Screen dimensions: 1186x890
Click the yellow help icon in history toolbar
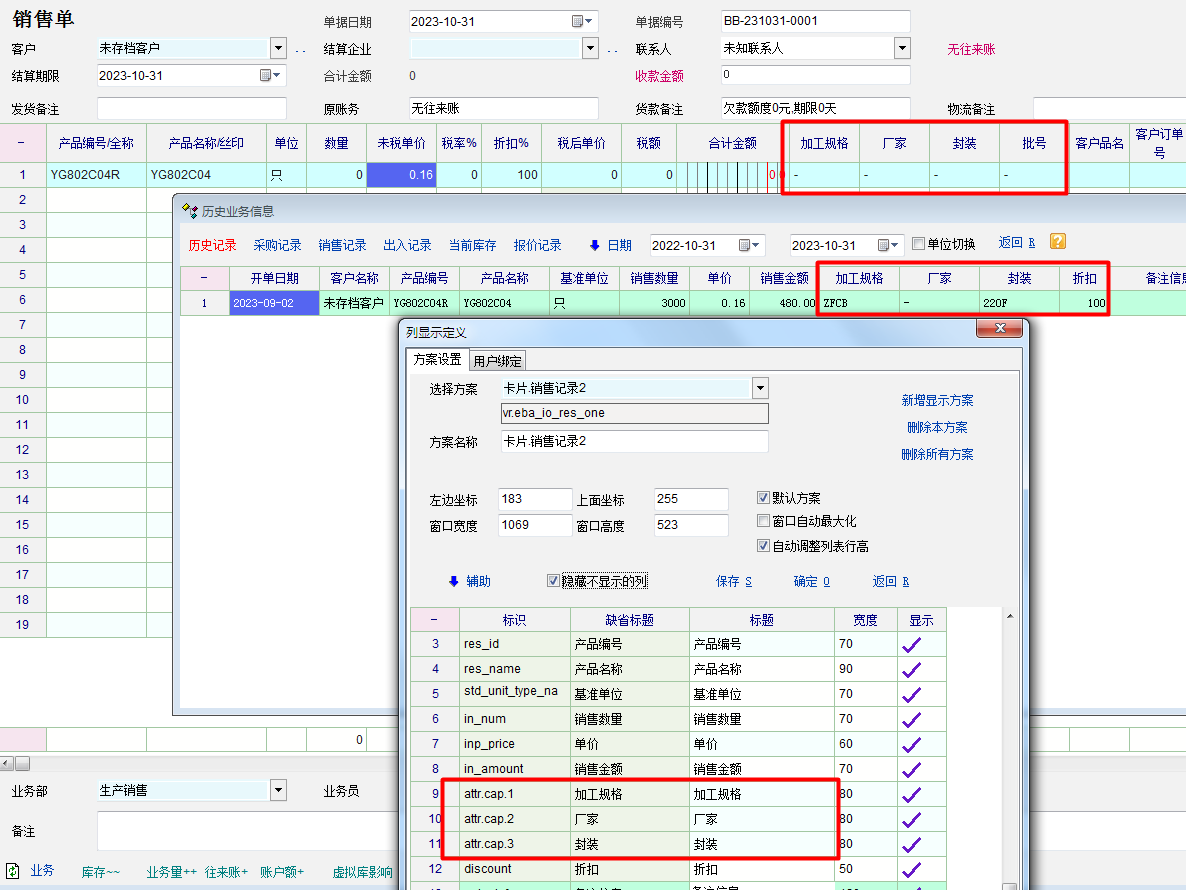[x=1057, y=242]
